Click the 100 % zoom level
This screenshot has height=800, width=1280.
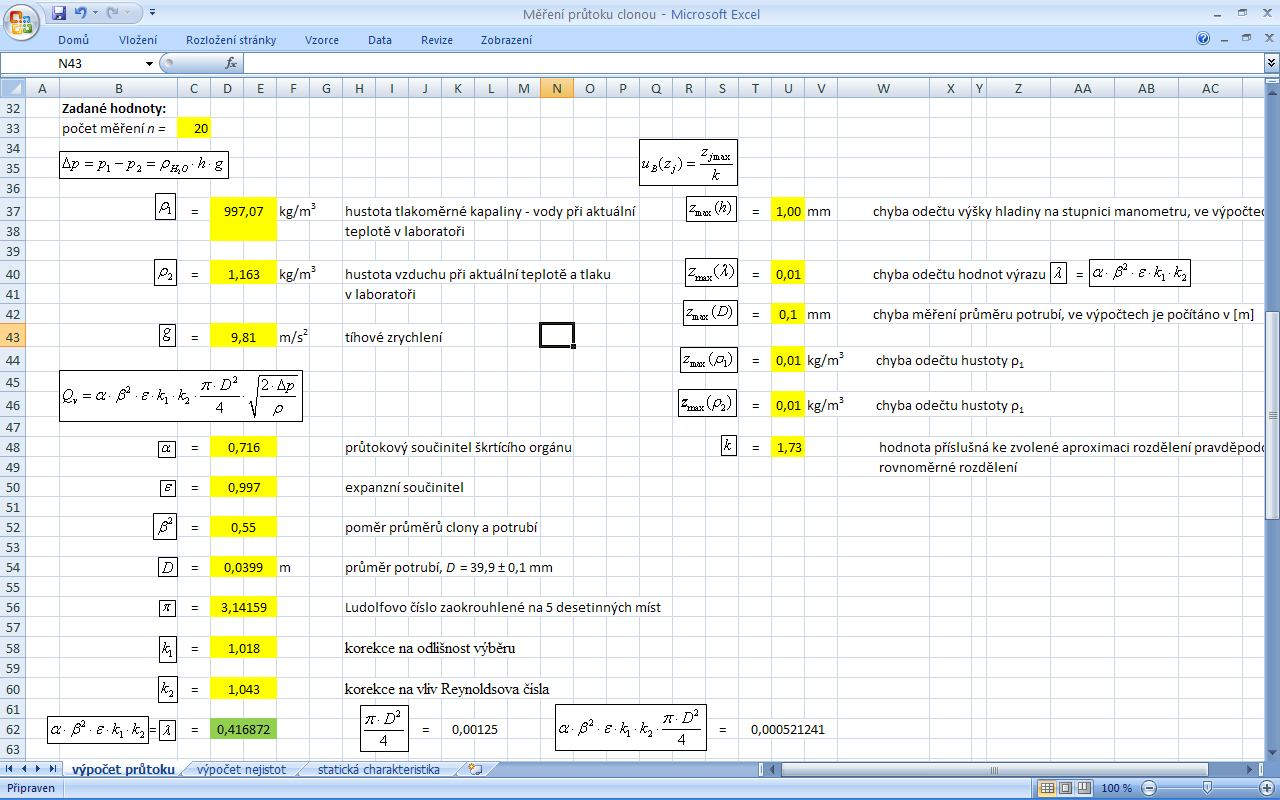(1116, 788)
